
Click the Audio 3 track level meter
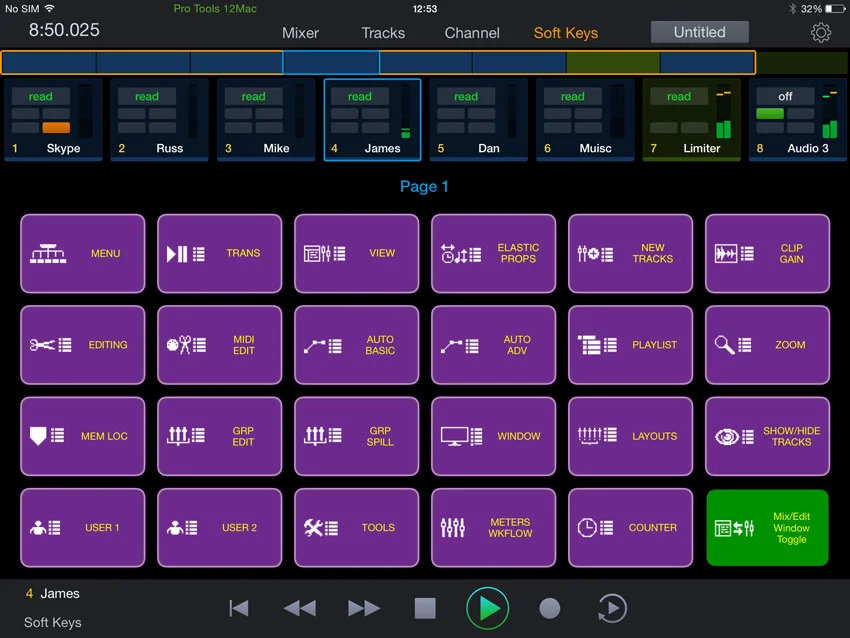830,112
